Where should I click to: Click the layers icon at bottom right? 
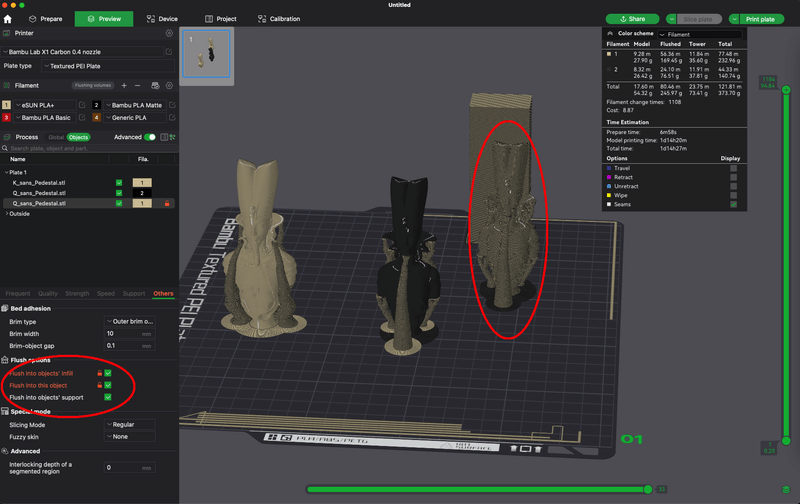[786, 490]
